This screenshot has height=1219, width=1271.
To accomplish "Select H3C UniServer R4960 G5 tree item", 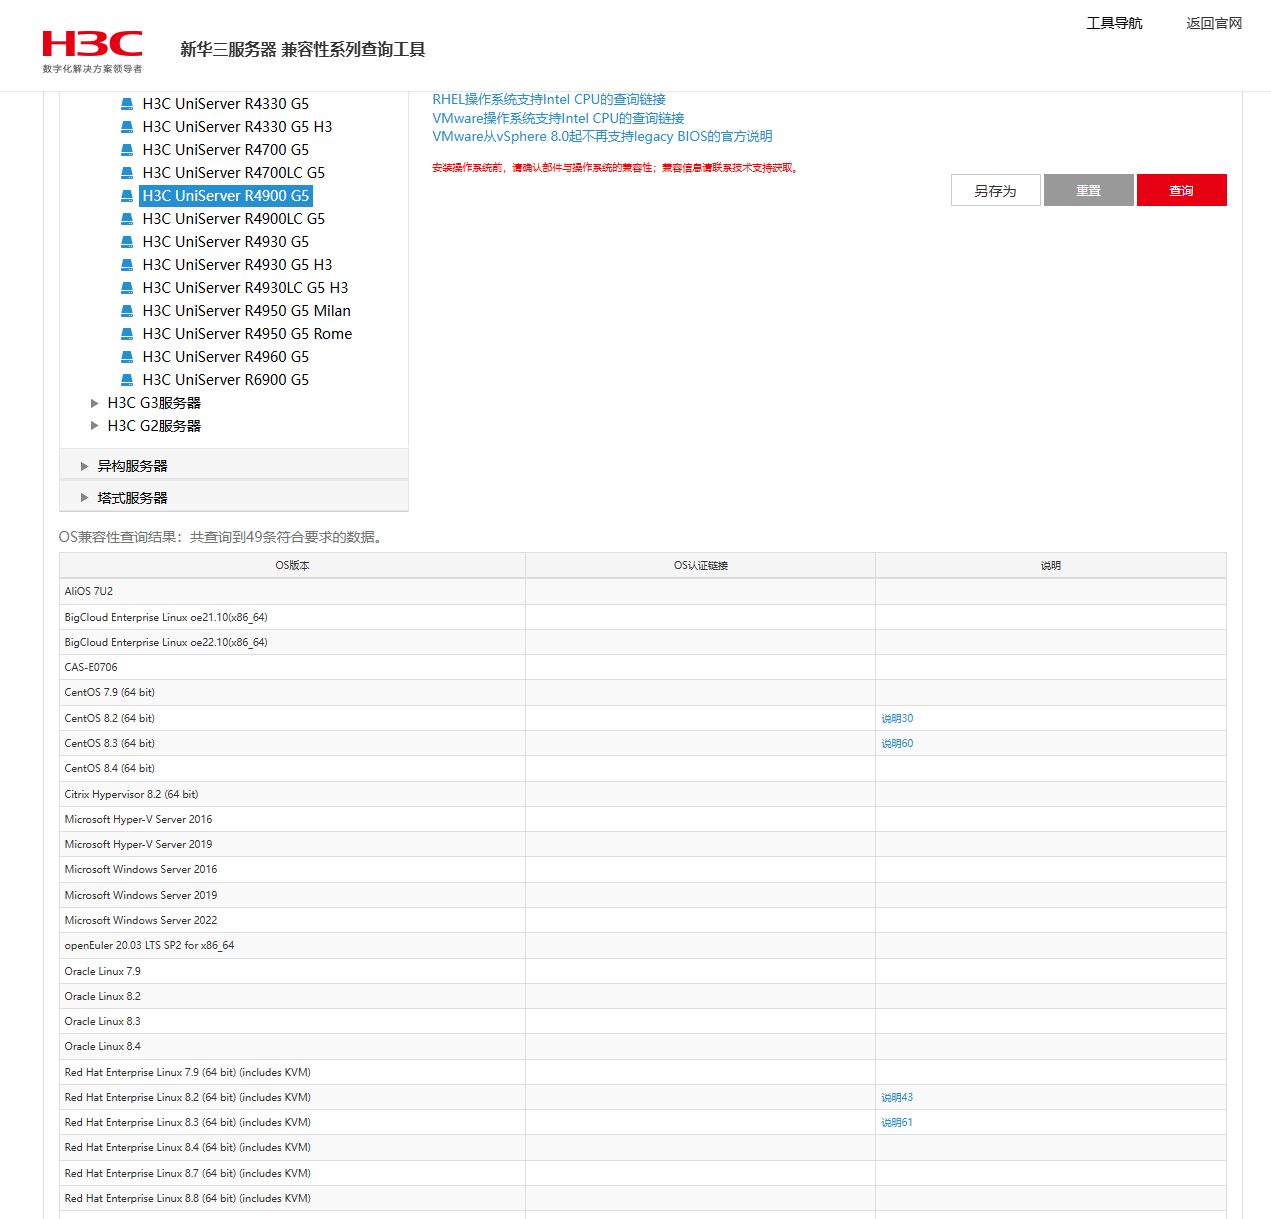I will click(x=226, y=357).
